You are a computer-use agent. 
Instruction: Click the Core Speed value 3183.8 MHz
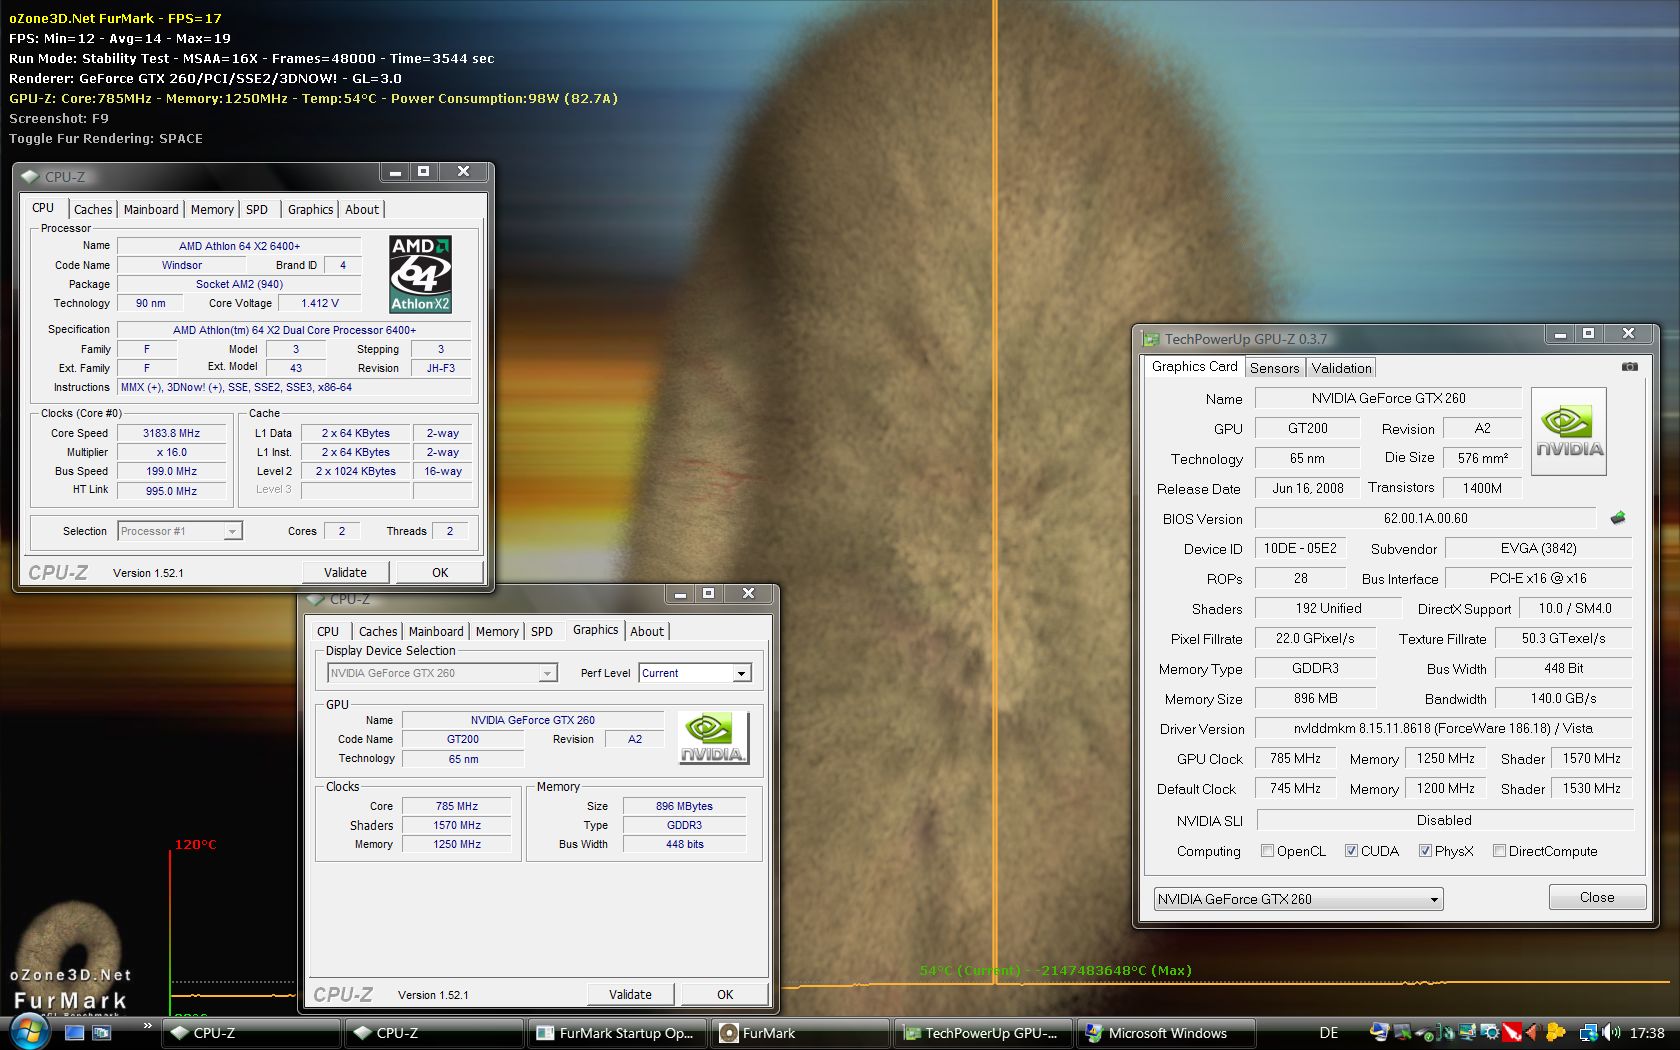pyautogui.click(x=171, y=433)
